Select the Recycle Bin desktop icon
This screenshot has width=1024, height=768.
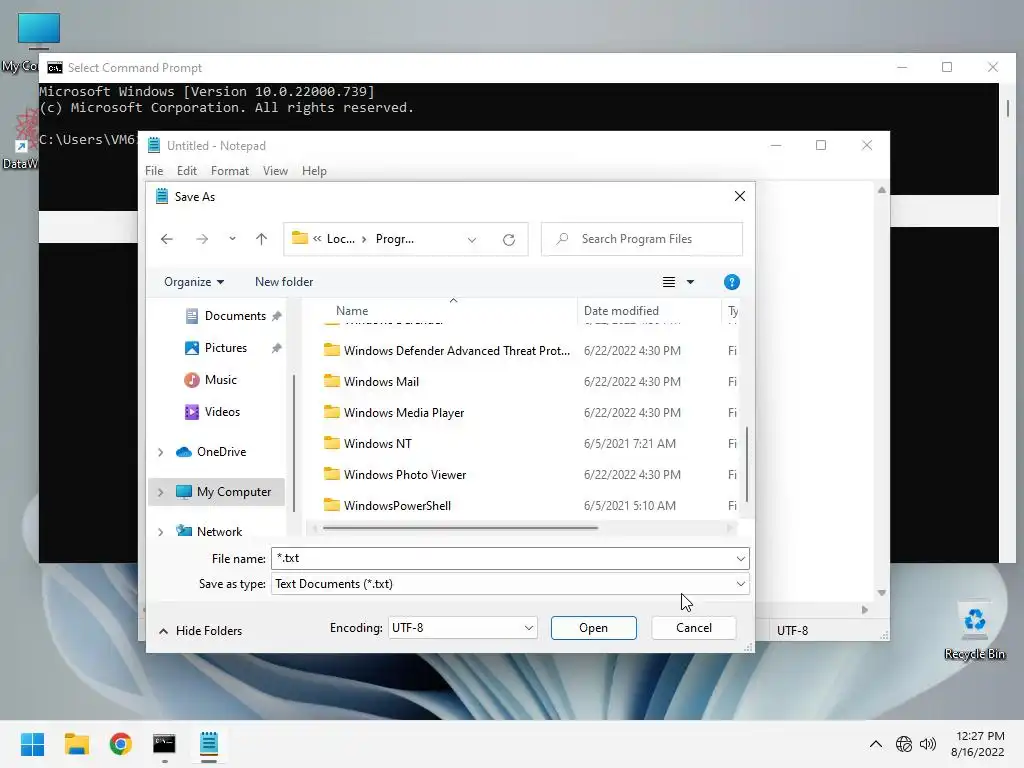[974, 631]
